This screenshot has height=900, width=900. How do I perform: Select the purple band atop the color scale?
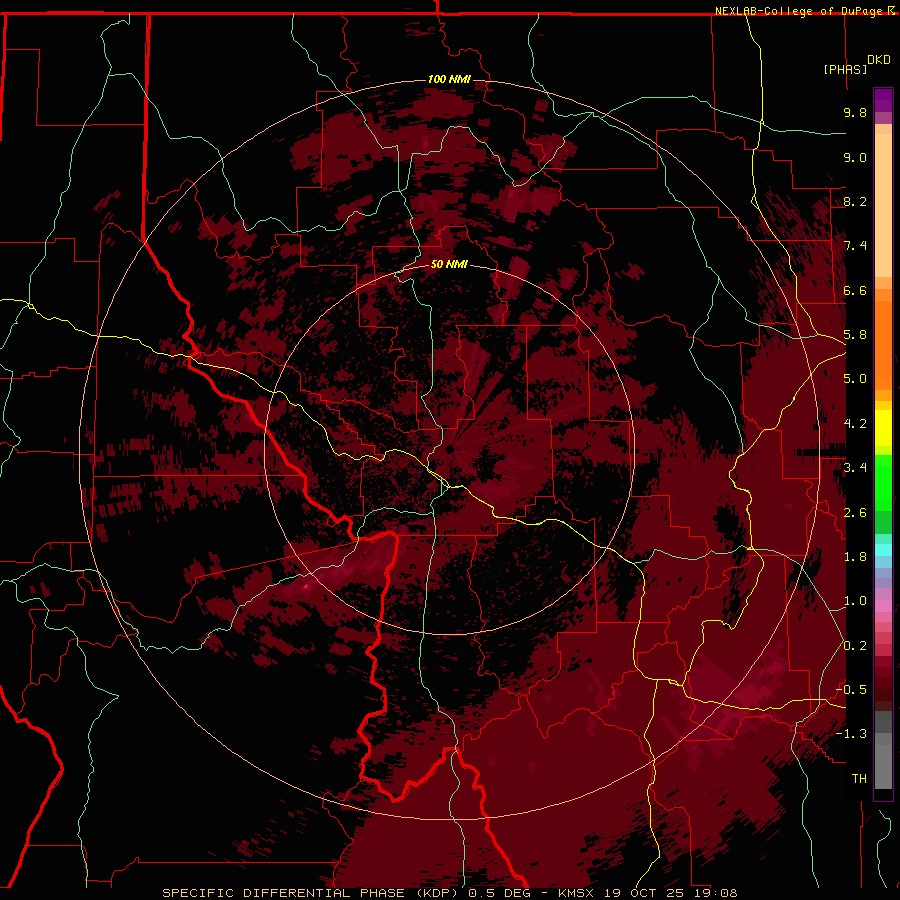coord(883,100)
